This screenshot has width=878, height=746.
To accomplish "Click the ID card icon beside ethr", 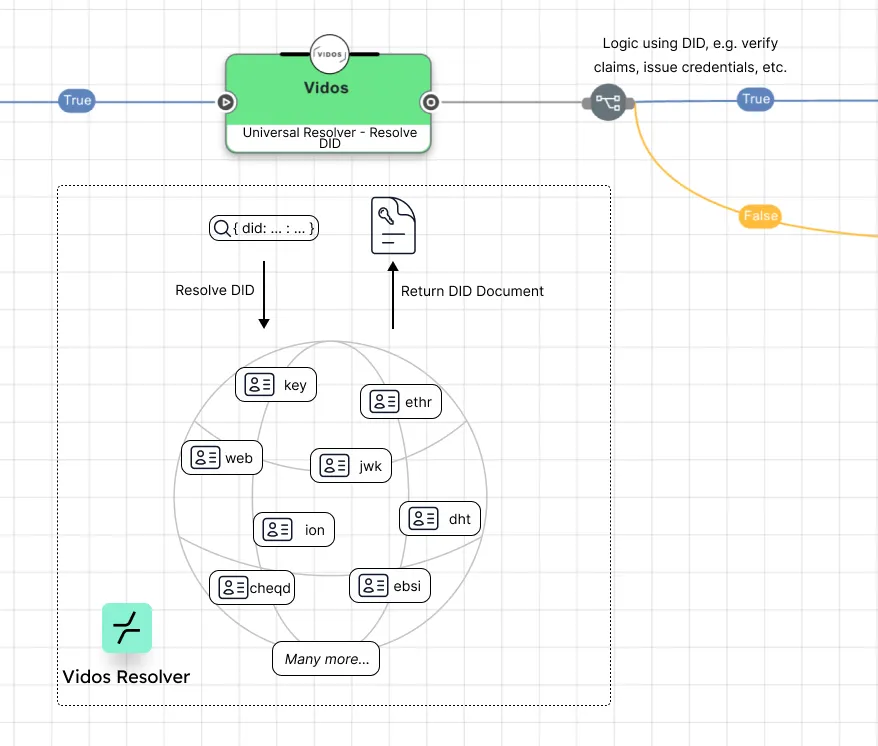I will click(x=384, y=401).
